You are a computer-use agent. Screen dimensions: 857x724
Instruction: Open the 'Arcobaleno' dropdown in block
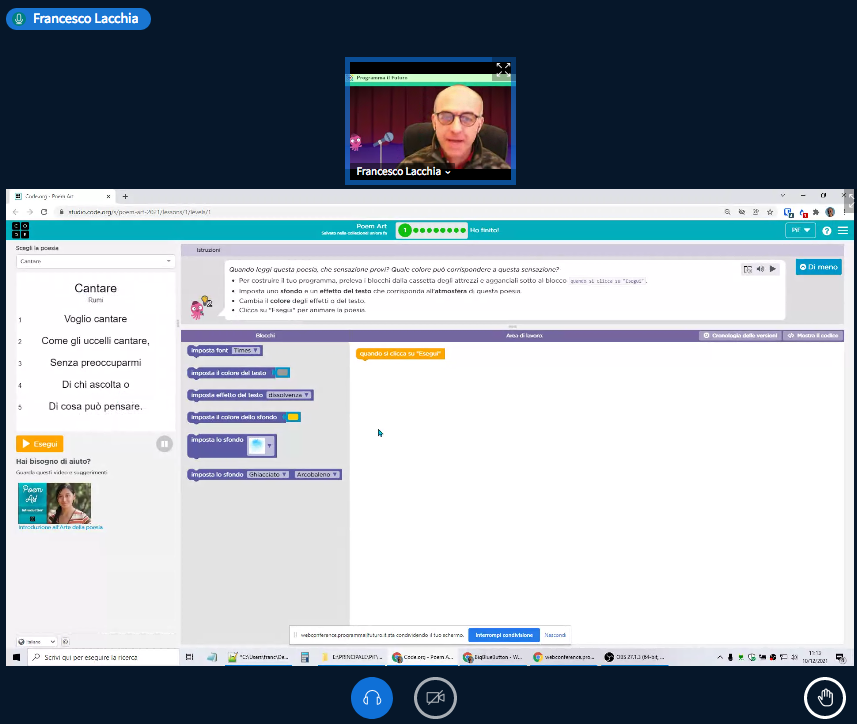coord(316,474)
